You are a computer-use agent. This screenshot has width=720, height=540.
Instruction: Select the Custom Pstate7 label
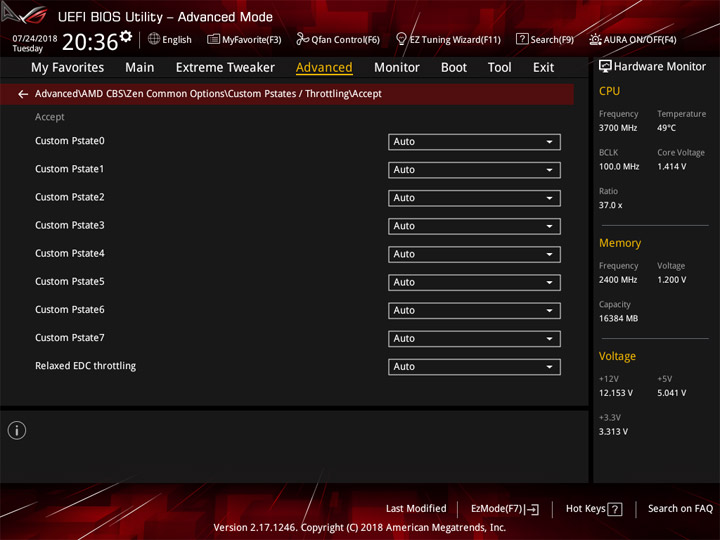coord(70,338)
